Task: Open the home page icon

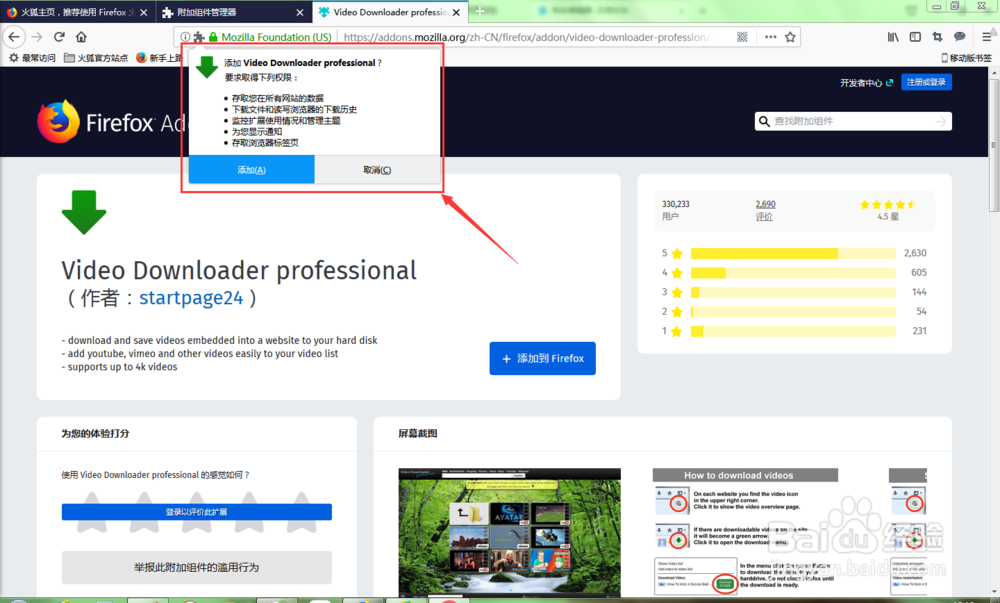Action: click(81, 37)
